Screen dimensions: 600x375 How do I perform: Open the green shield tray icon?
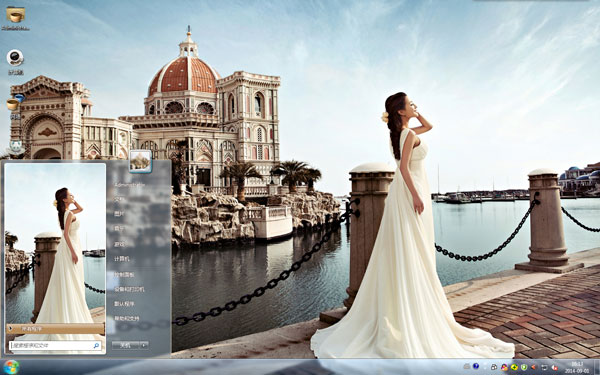pos(524,367)
